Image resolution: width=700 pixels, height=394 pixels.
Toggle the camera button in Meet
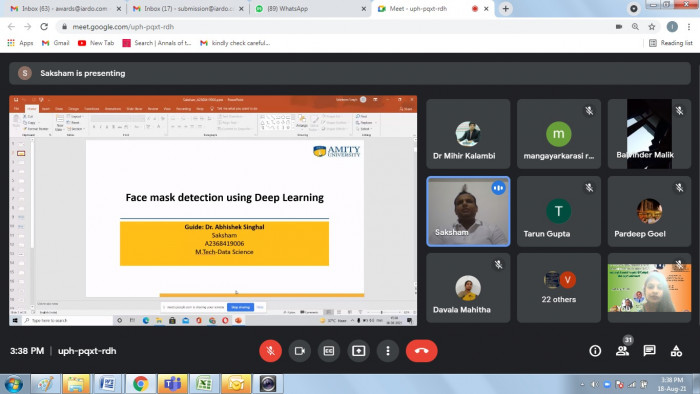pyautogui.click(x=300, y=351)
